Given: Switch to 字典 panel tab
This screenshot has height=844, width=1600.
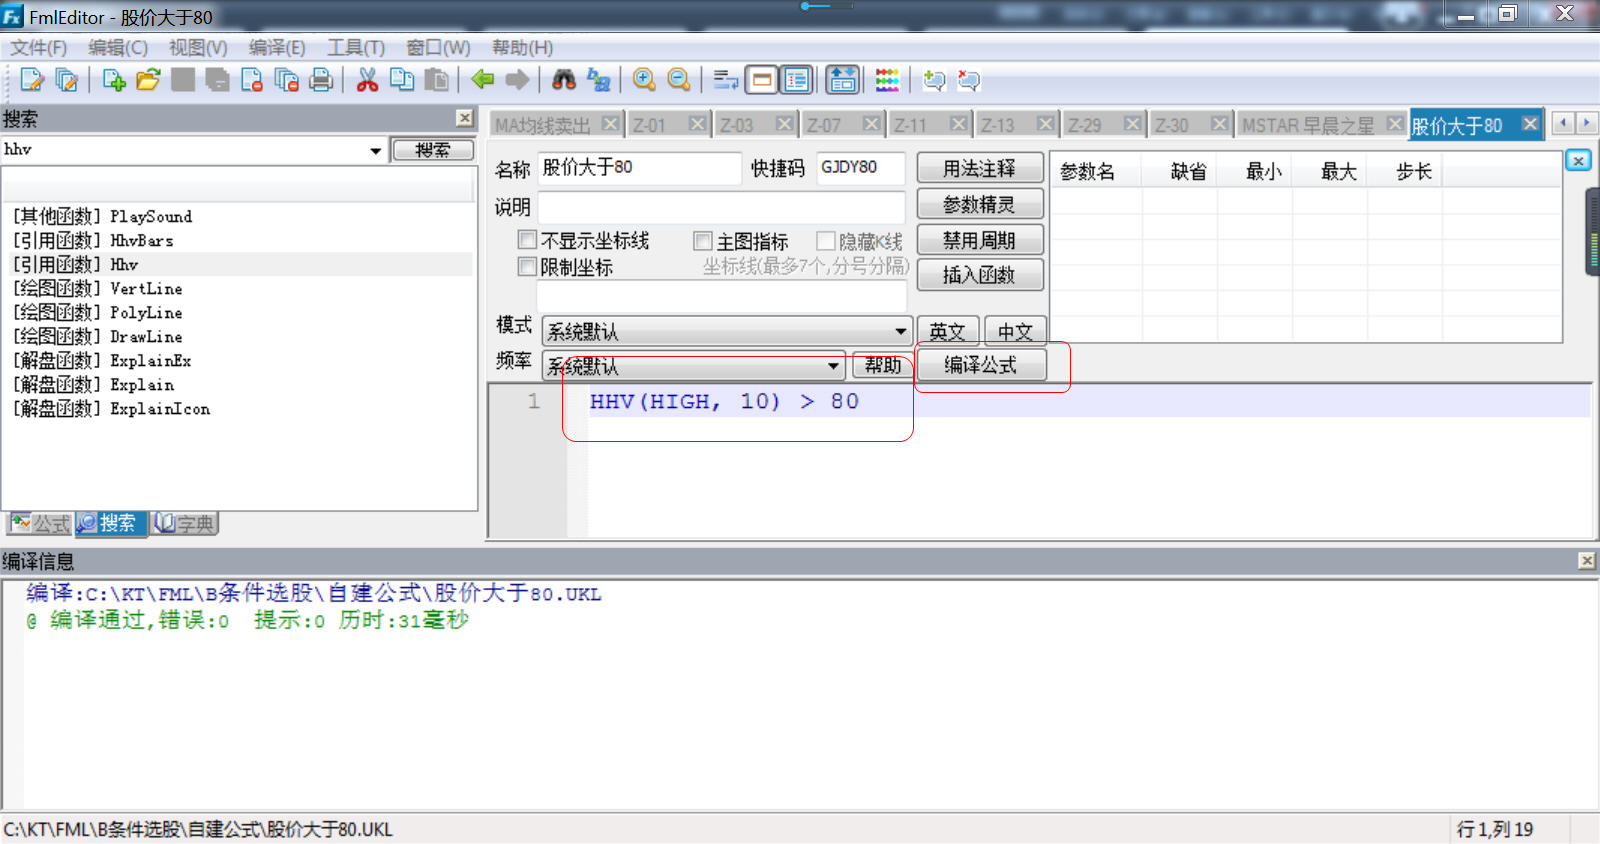Looking at the screenshot, I should 185,523.
